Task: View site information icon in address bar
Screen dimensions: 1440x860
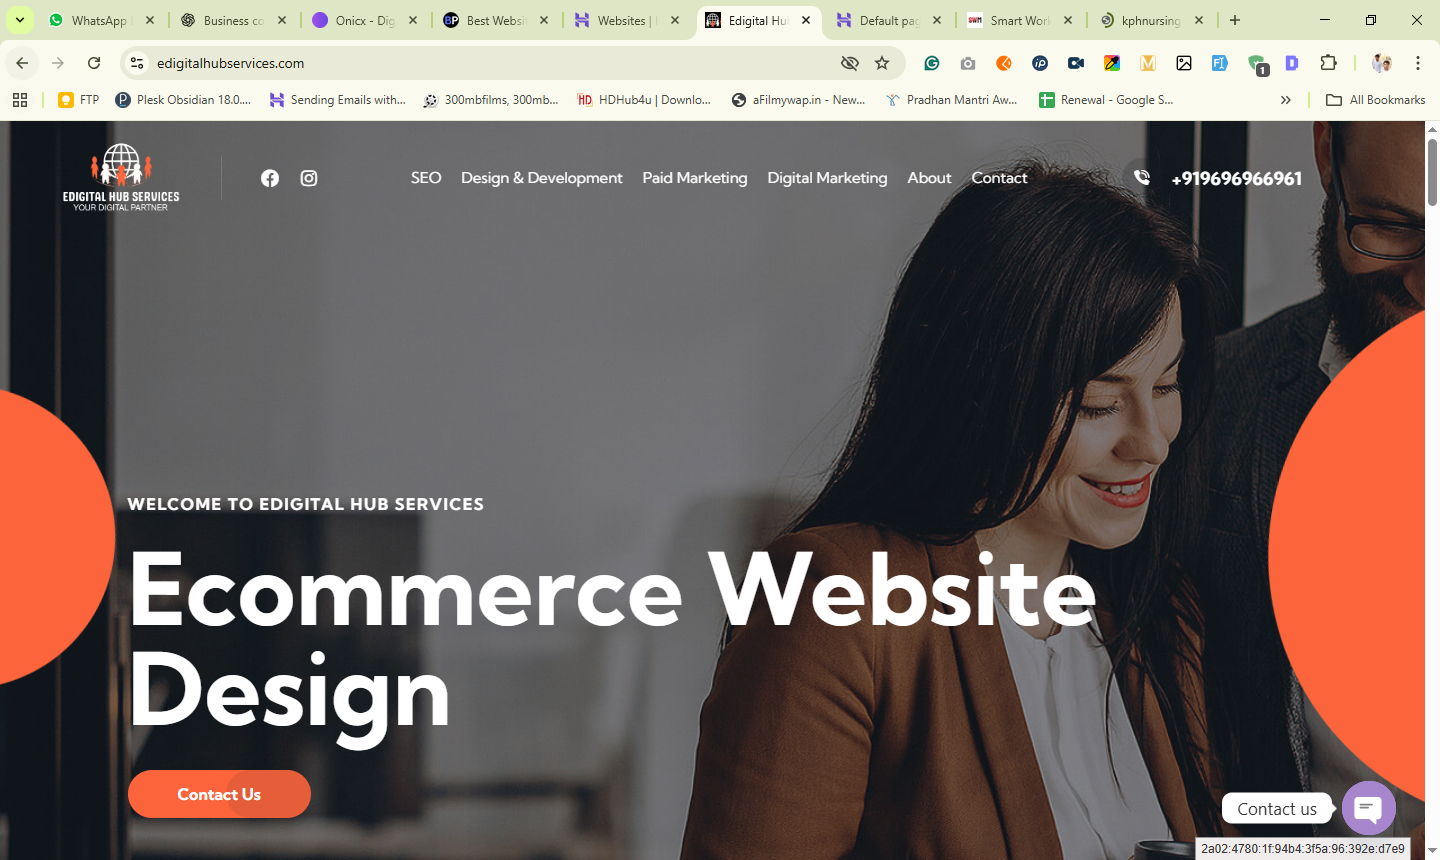Action: pyautogui.click(x=137, y=63)
